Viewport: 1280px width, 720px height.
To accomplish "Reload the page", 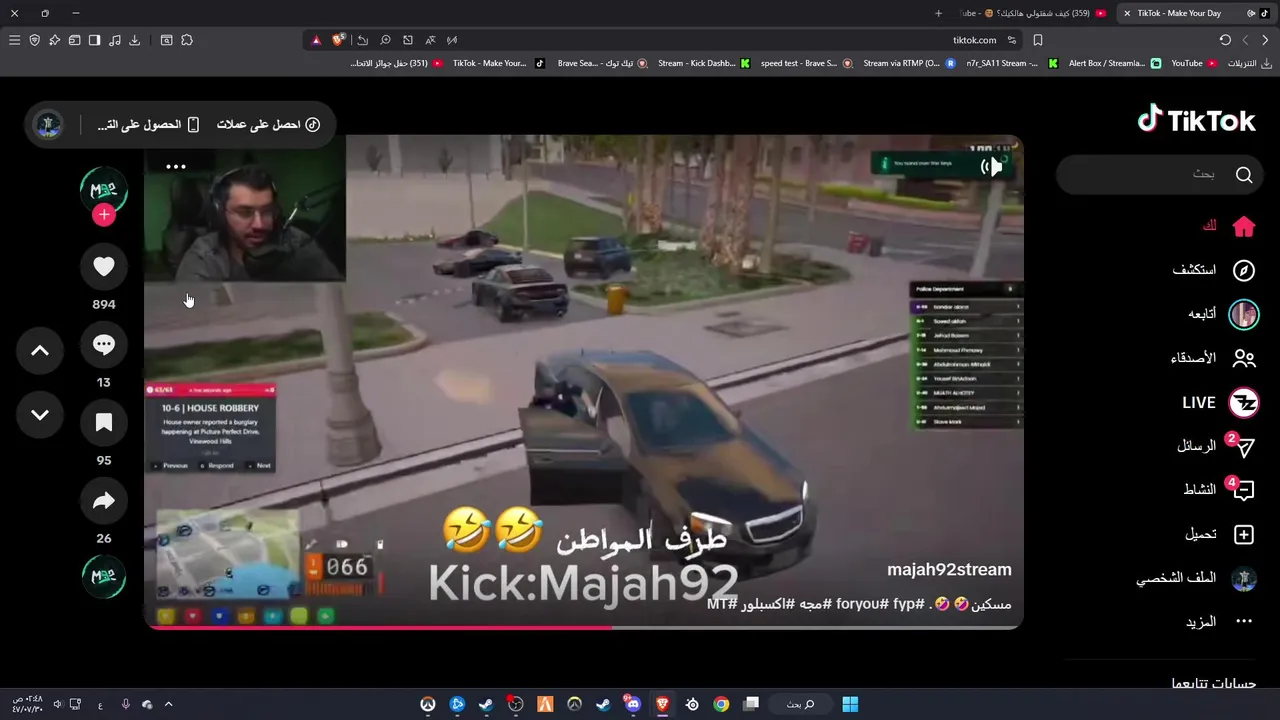I will [x=1225, y=40].
